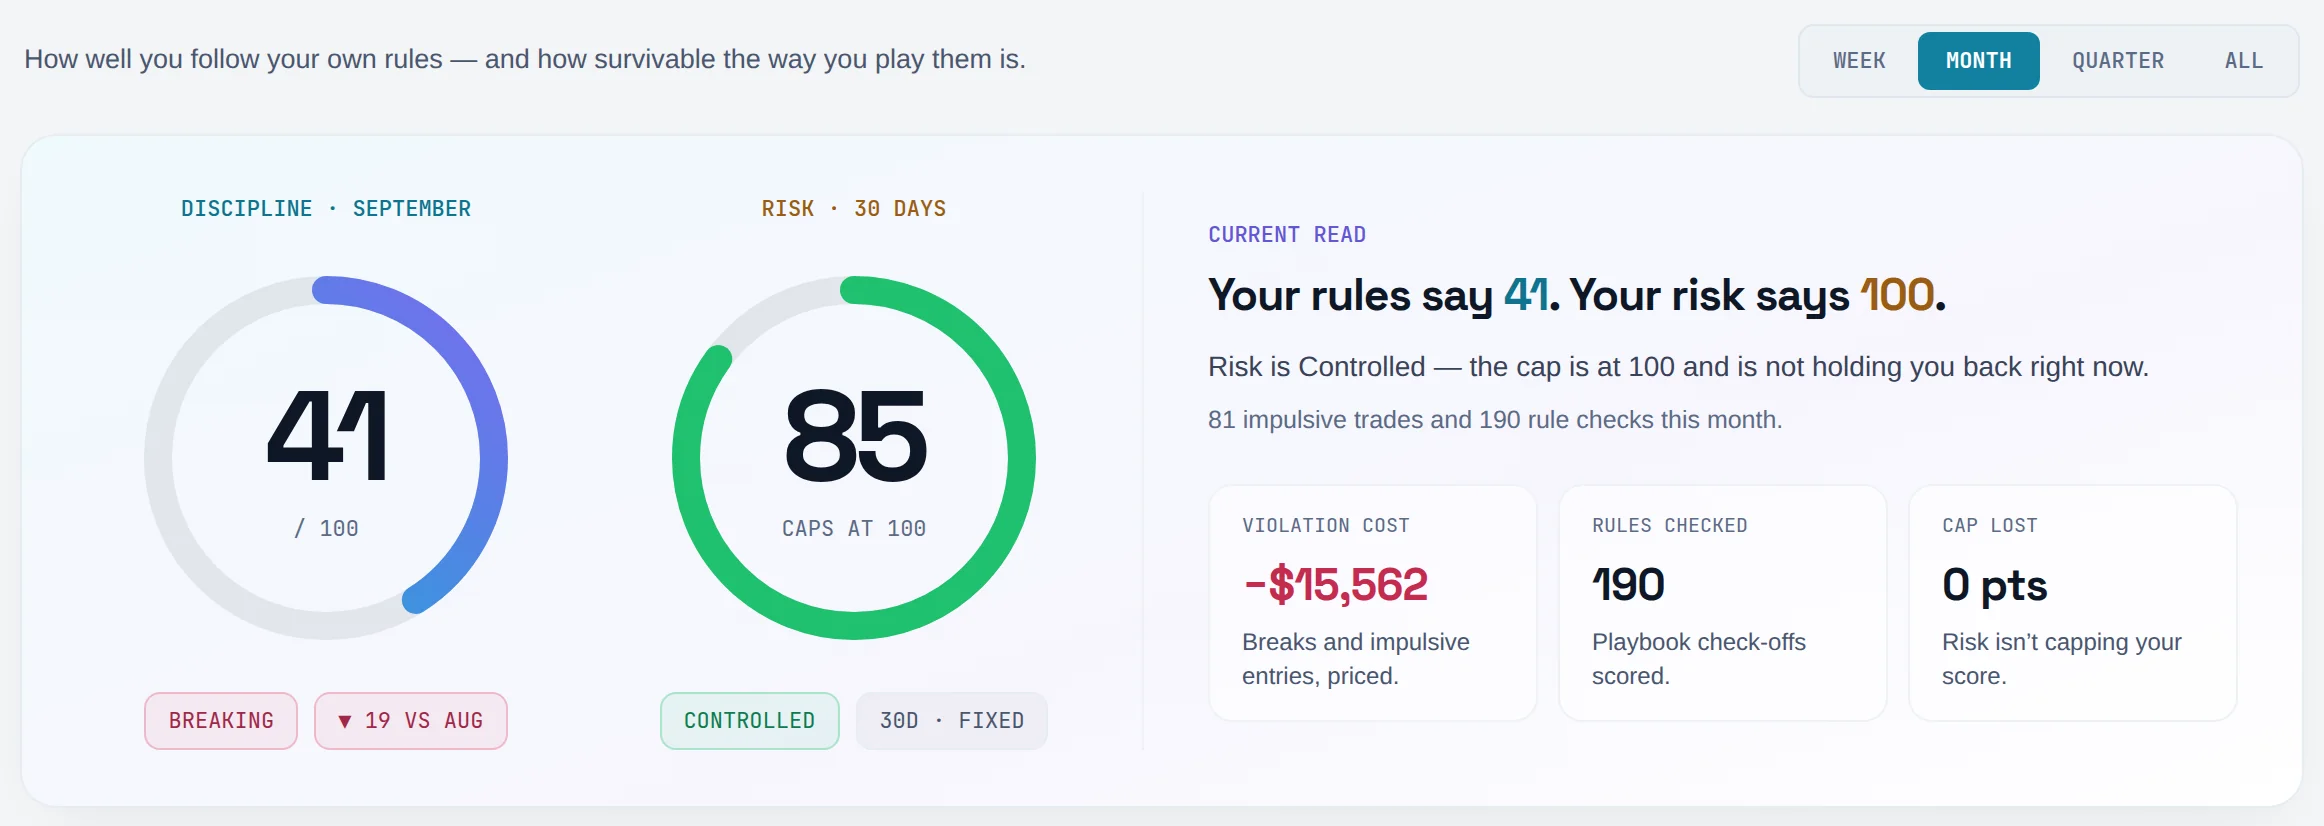The height and width of the screenshot is (826, 2324).
Task: Click the amber 100 in the headline
Action: pos(1897,295)
